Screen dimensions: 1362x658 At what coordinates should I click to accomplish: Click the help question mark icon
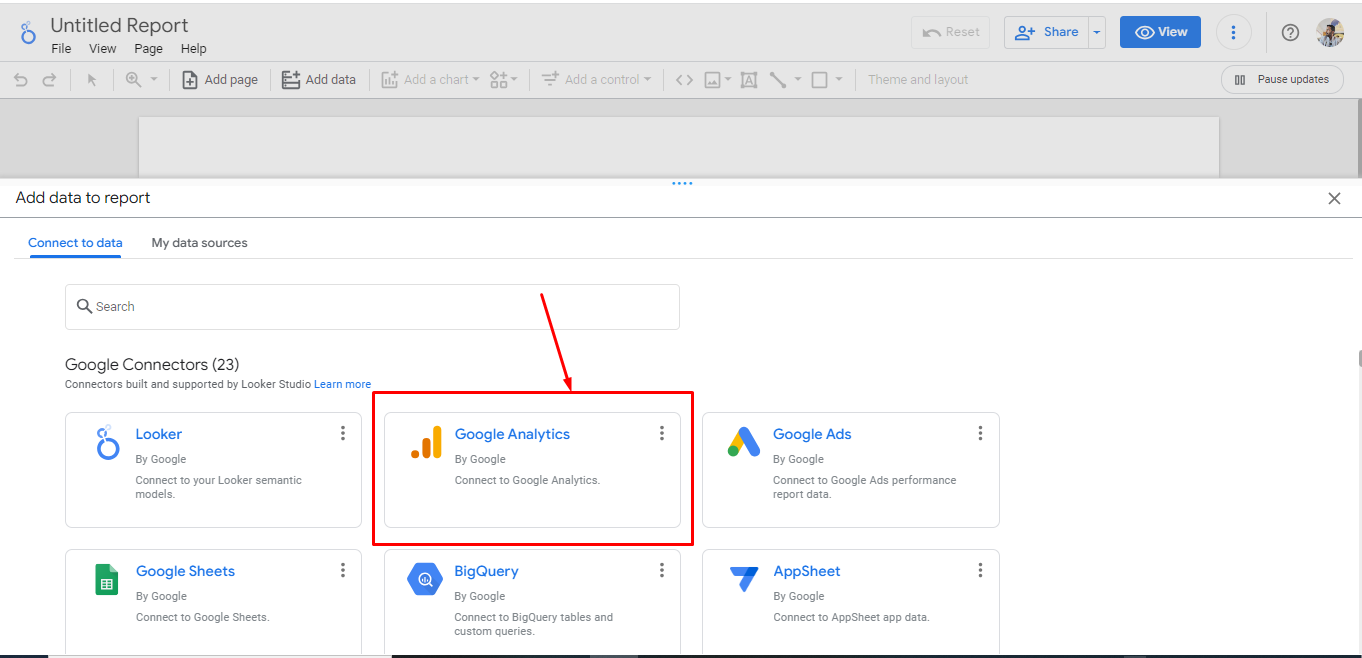click(1290, 33)
